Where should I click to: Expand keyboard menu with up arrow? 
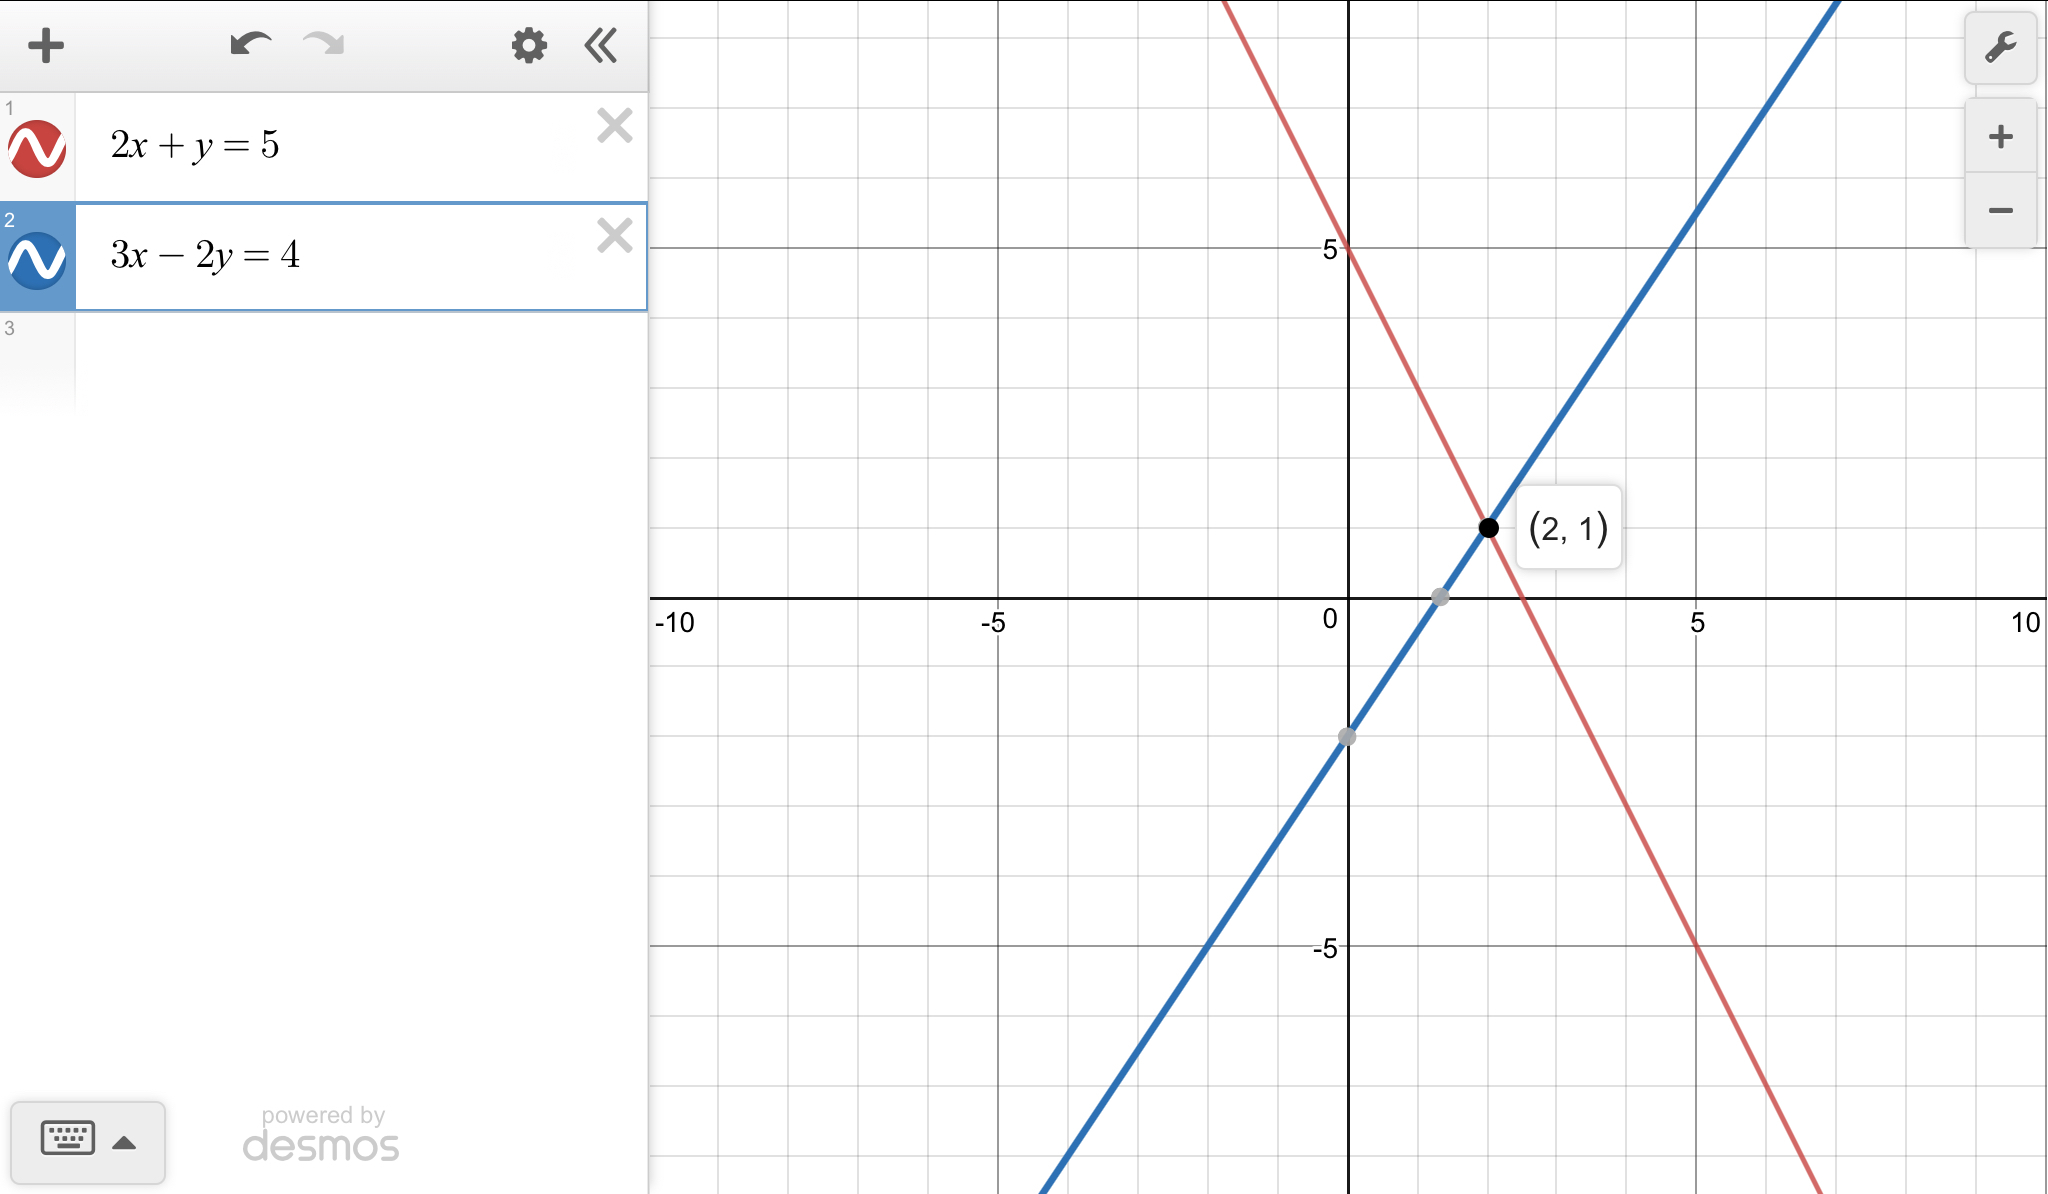click(124, 1143)
